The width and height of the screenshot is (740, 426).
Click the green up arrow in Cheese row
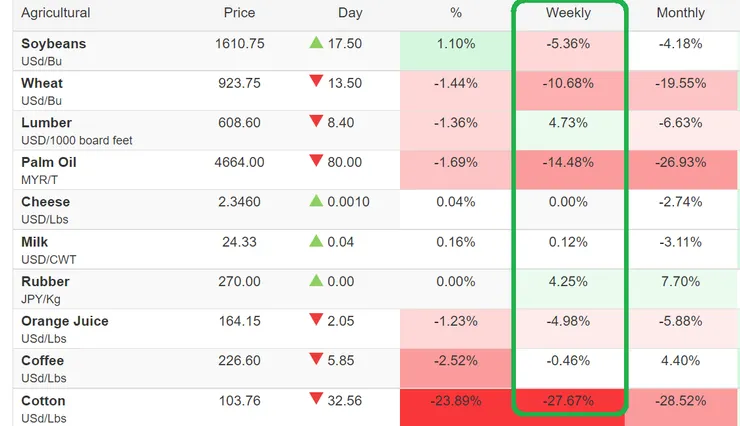(317, 201)
